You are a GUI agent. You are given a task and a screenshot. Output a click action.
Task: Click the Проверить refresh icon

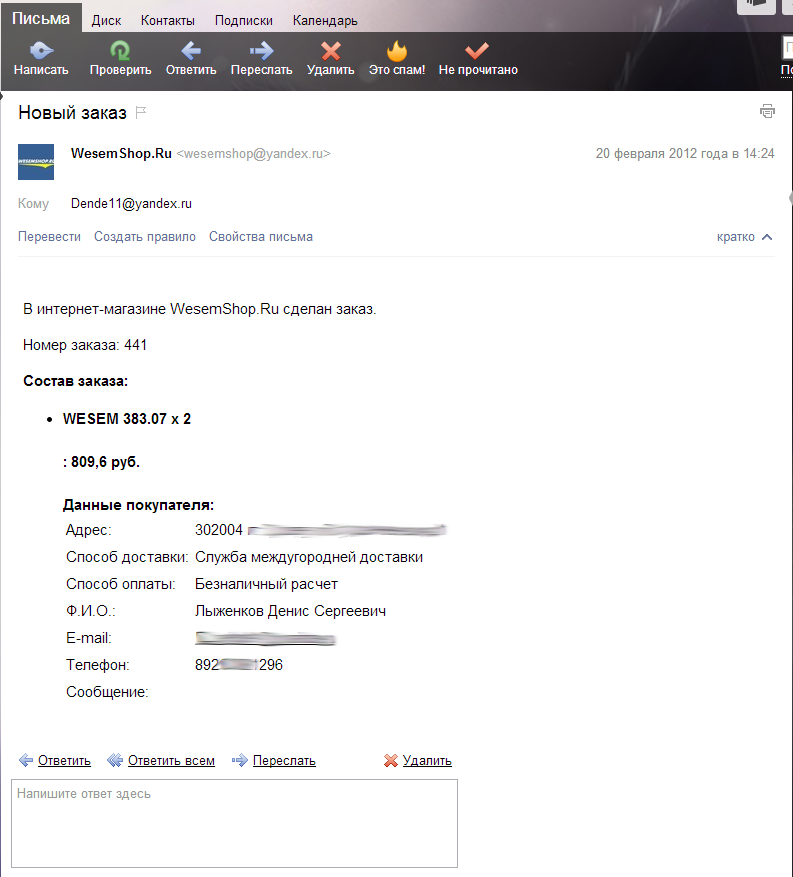pyautogui.click(x=120, y=51)
